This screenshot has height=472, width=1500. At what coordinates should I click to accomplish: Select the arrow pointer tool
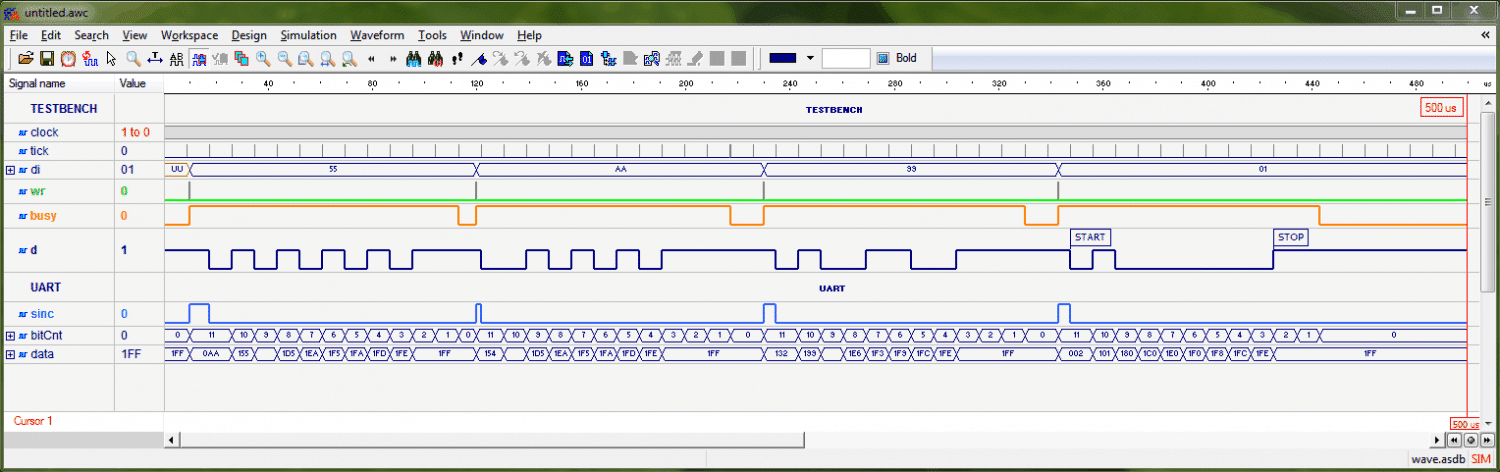[111, 59]
